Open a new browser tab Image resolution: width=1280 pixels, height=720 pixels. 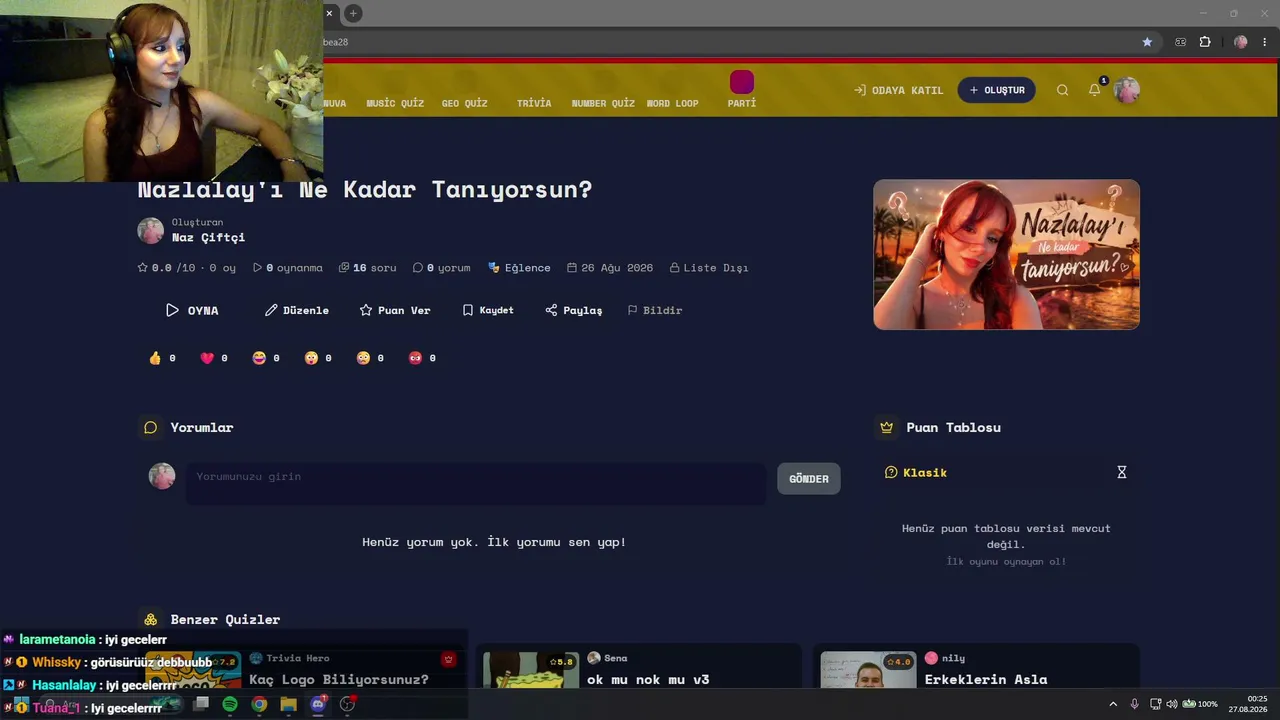coord(353,13)
